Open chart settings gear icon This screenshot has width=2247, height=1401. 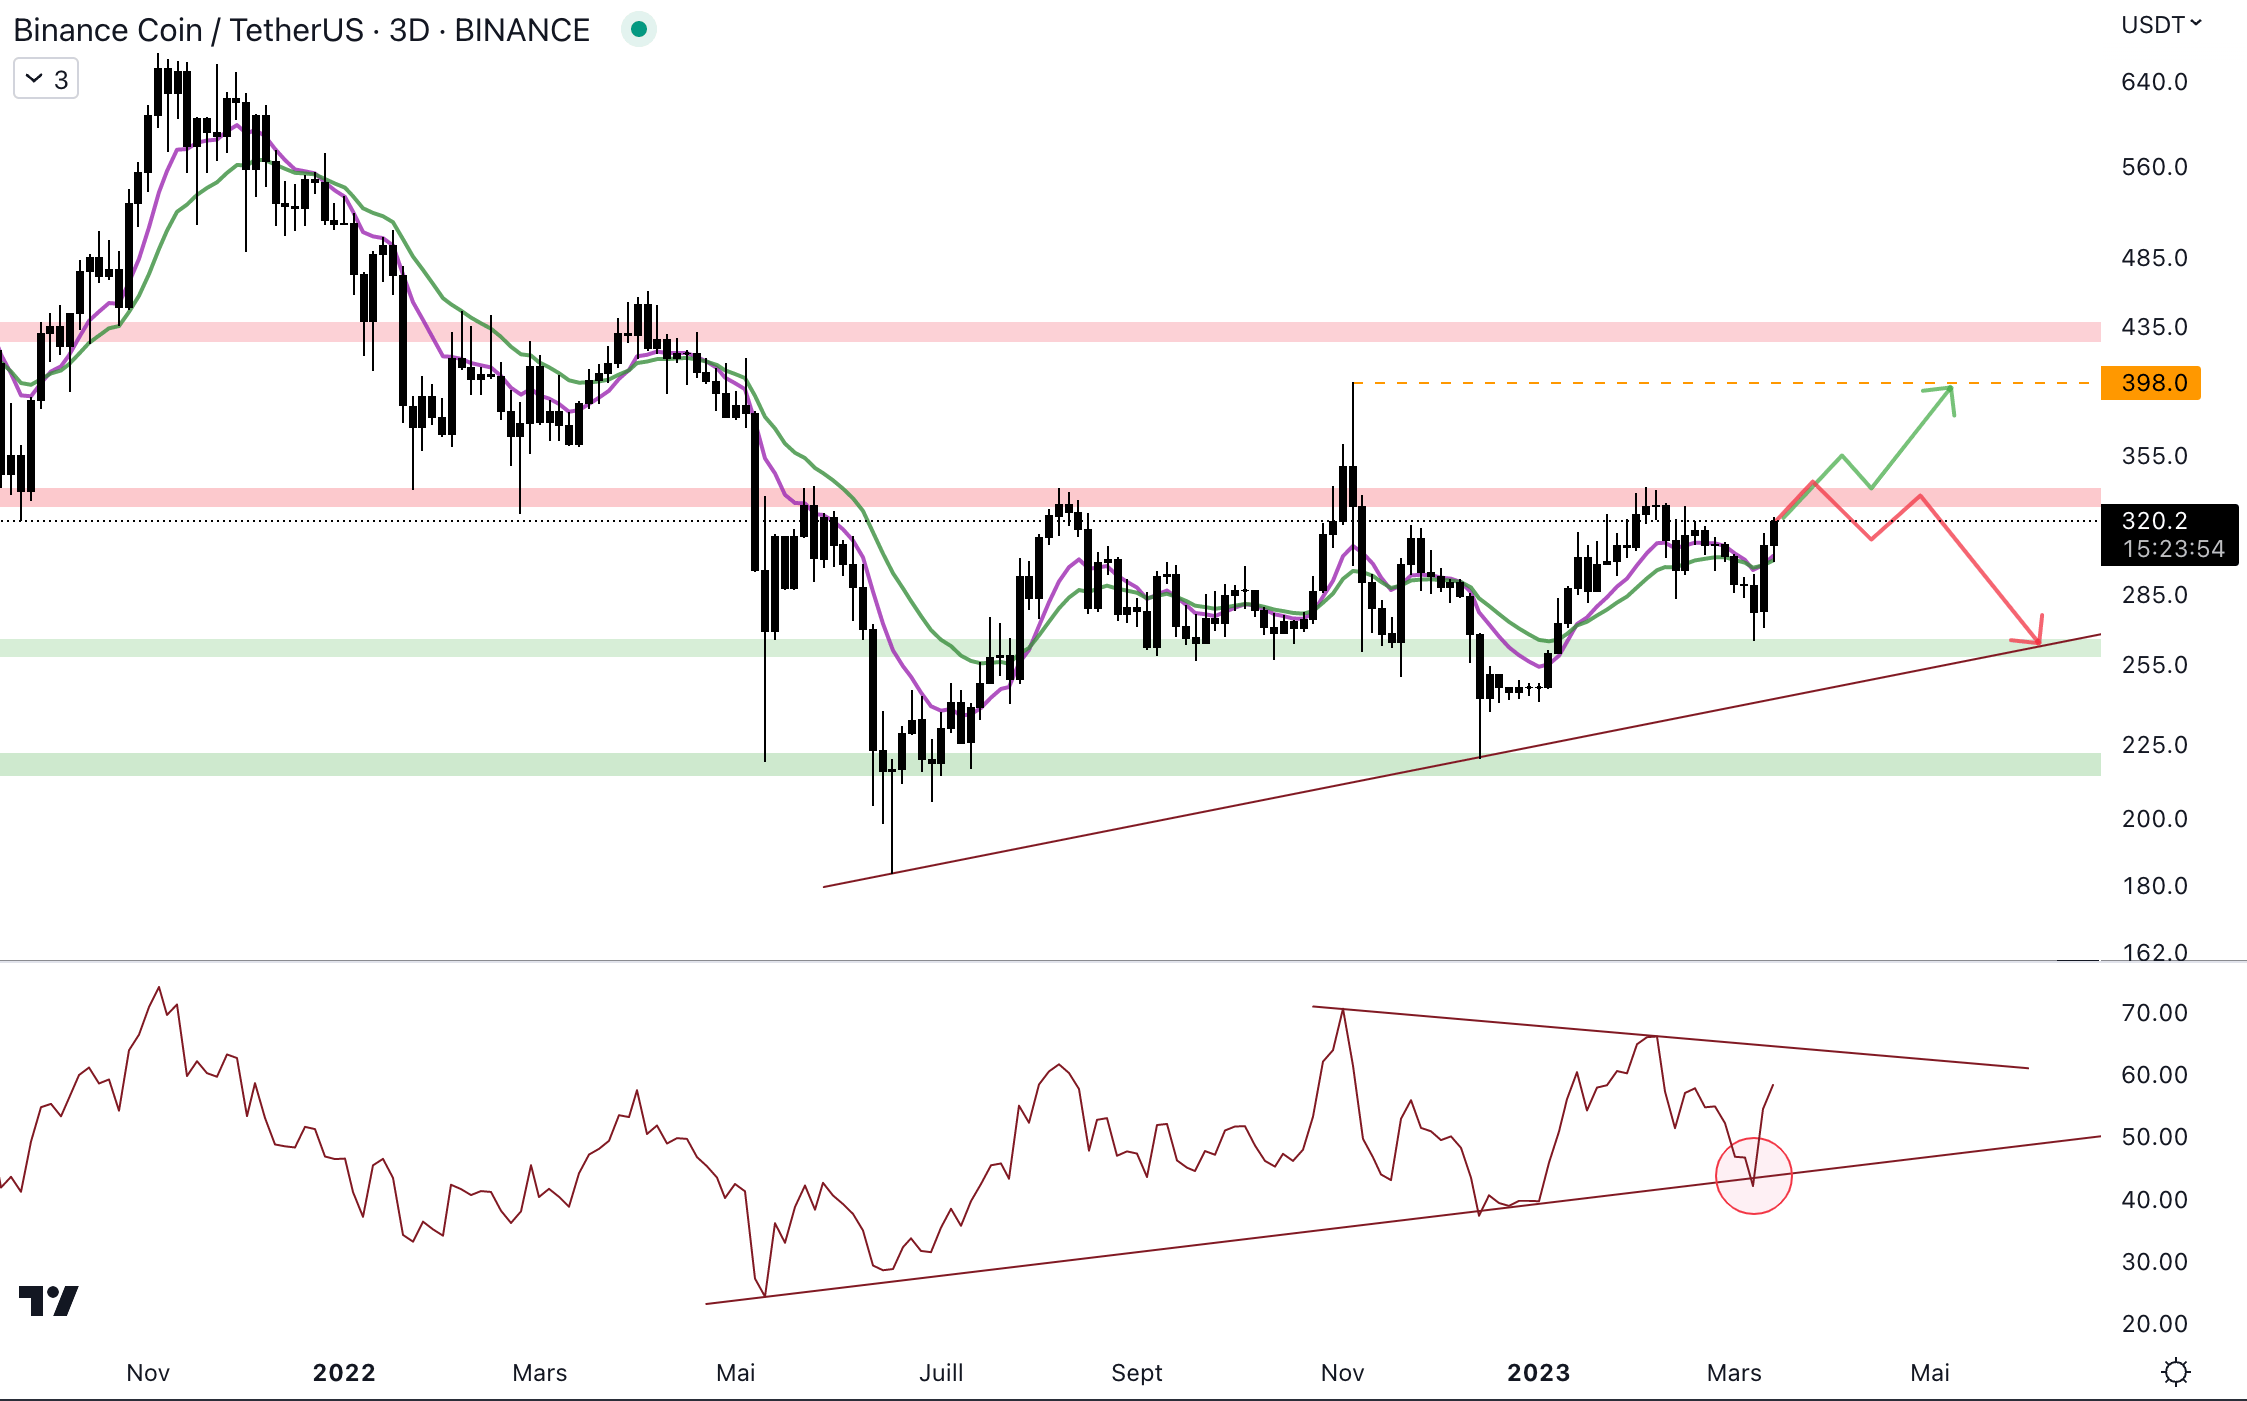(2175, 1372)
